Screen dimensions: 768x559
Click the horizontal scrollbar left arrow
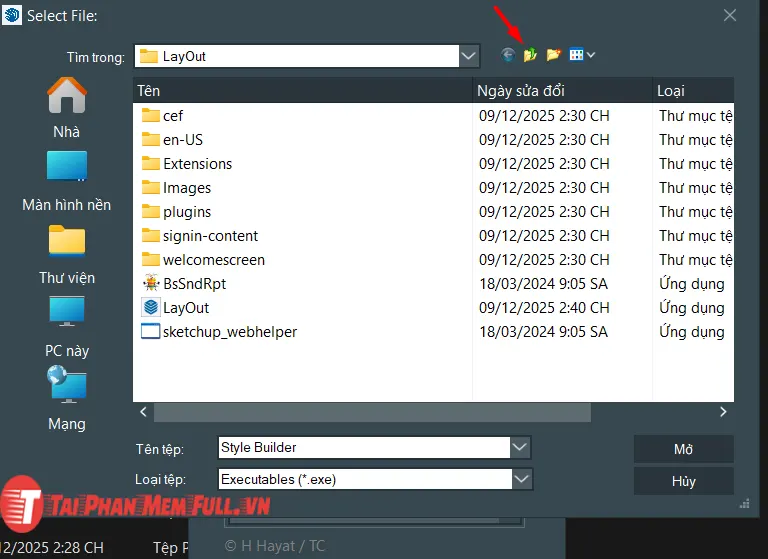(x=144, y=412)
